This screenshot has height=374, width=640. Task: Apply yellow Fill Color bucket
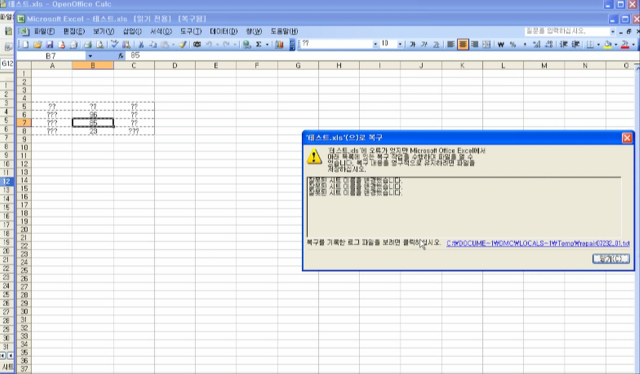click(x=608, y=44)
